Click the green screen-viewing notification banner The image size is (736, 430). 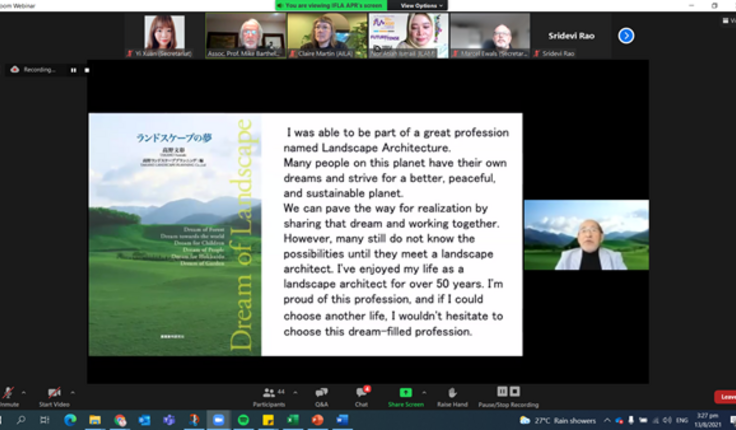tap(331, 6)
